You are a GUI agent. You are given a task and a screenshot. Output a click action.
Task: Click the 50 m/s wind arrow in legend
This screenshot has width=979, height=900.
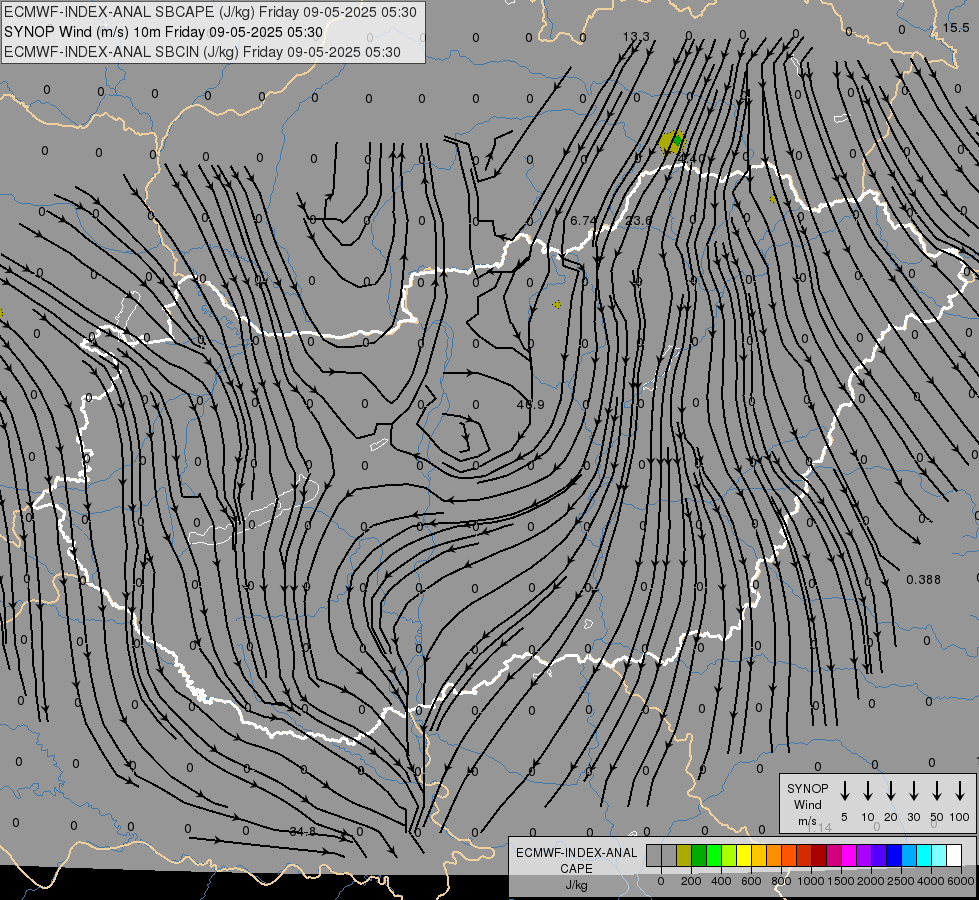pos(937,791)
